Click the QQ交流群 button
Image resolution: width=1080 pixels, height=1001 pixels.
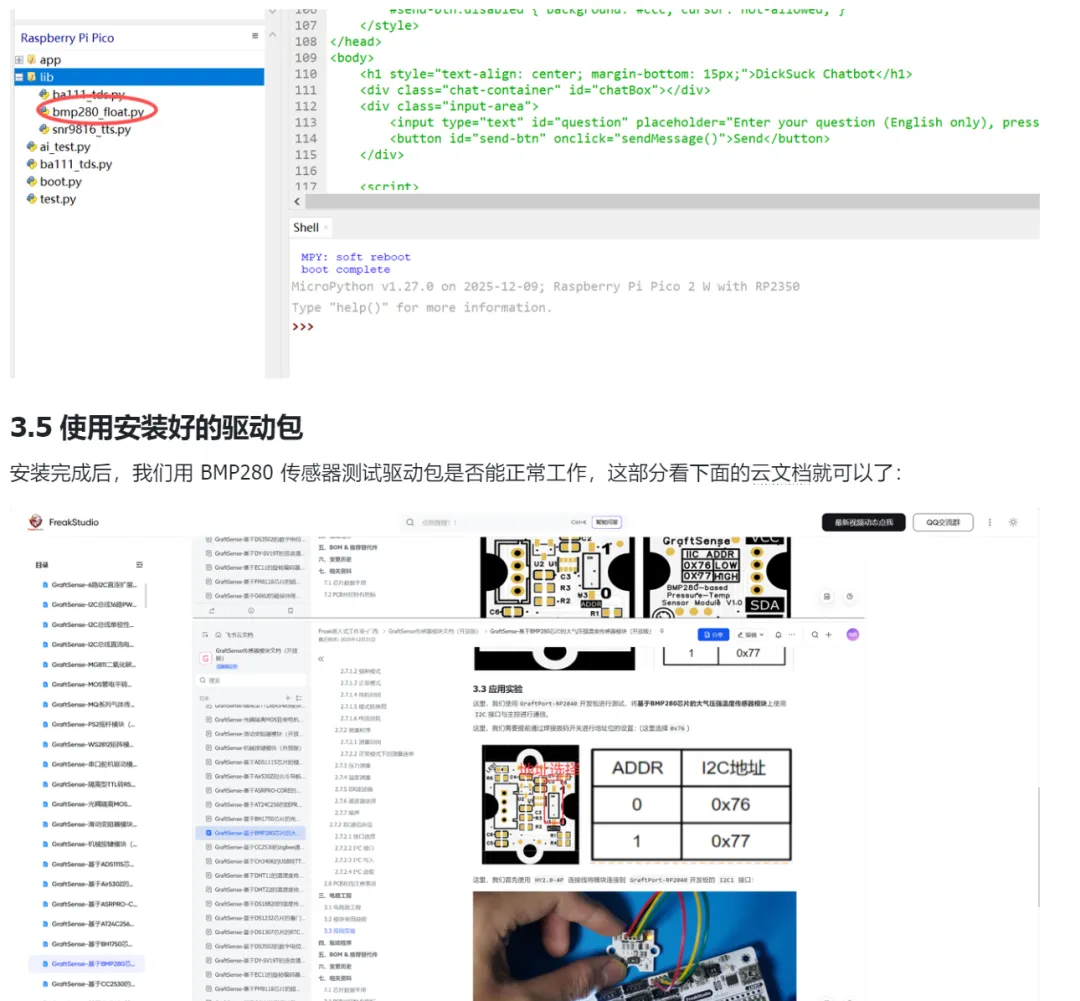943,522
